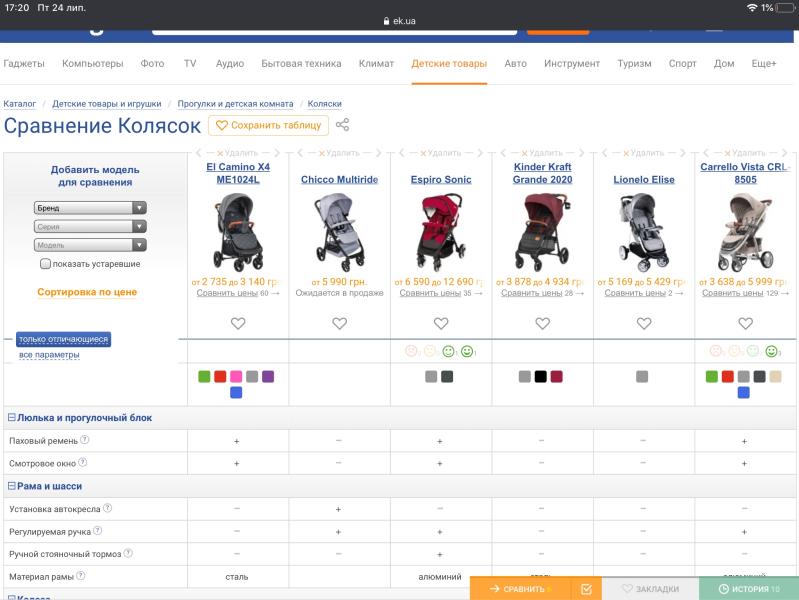Add Kinder Kraft Grande 2020 to favorites heart
Screen dimensions: 799x600
tap(543, 323)
